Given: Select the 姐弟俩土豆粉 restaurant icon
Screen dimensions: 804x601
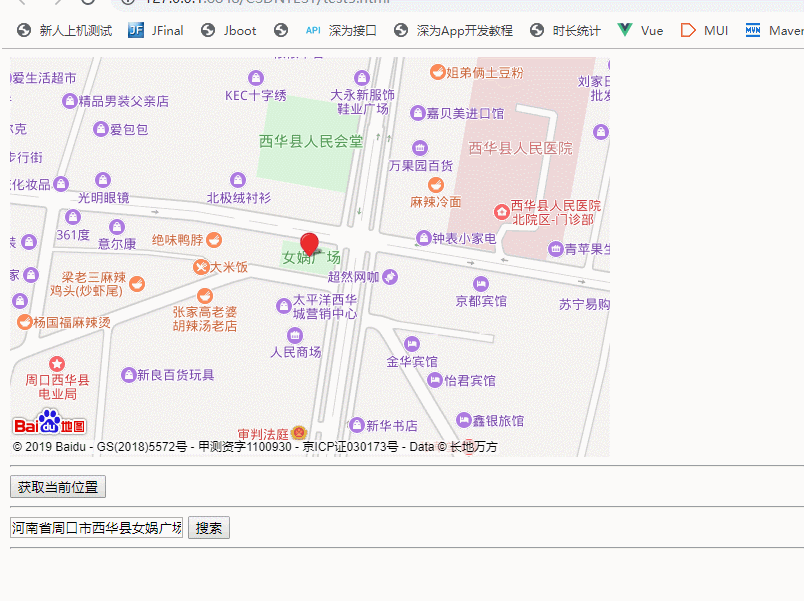Looking at the screenshot, I should 437,72.
